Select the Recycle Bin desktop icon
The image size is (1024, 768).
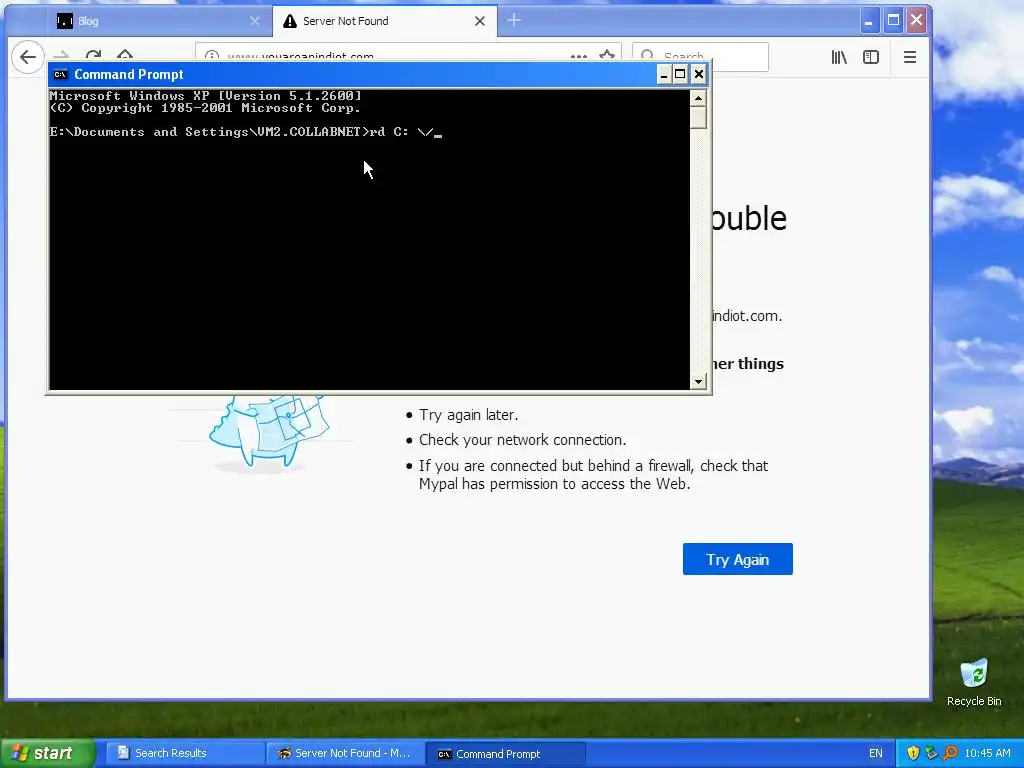[x=974, y=682]
